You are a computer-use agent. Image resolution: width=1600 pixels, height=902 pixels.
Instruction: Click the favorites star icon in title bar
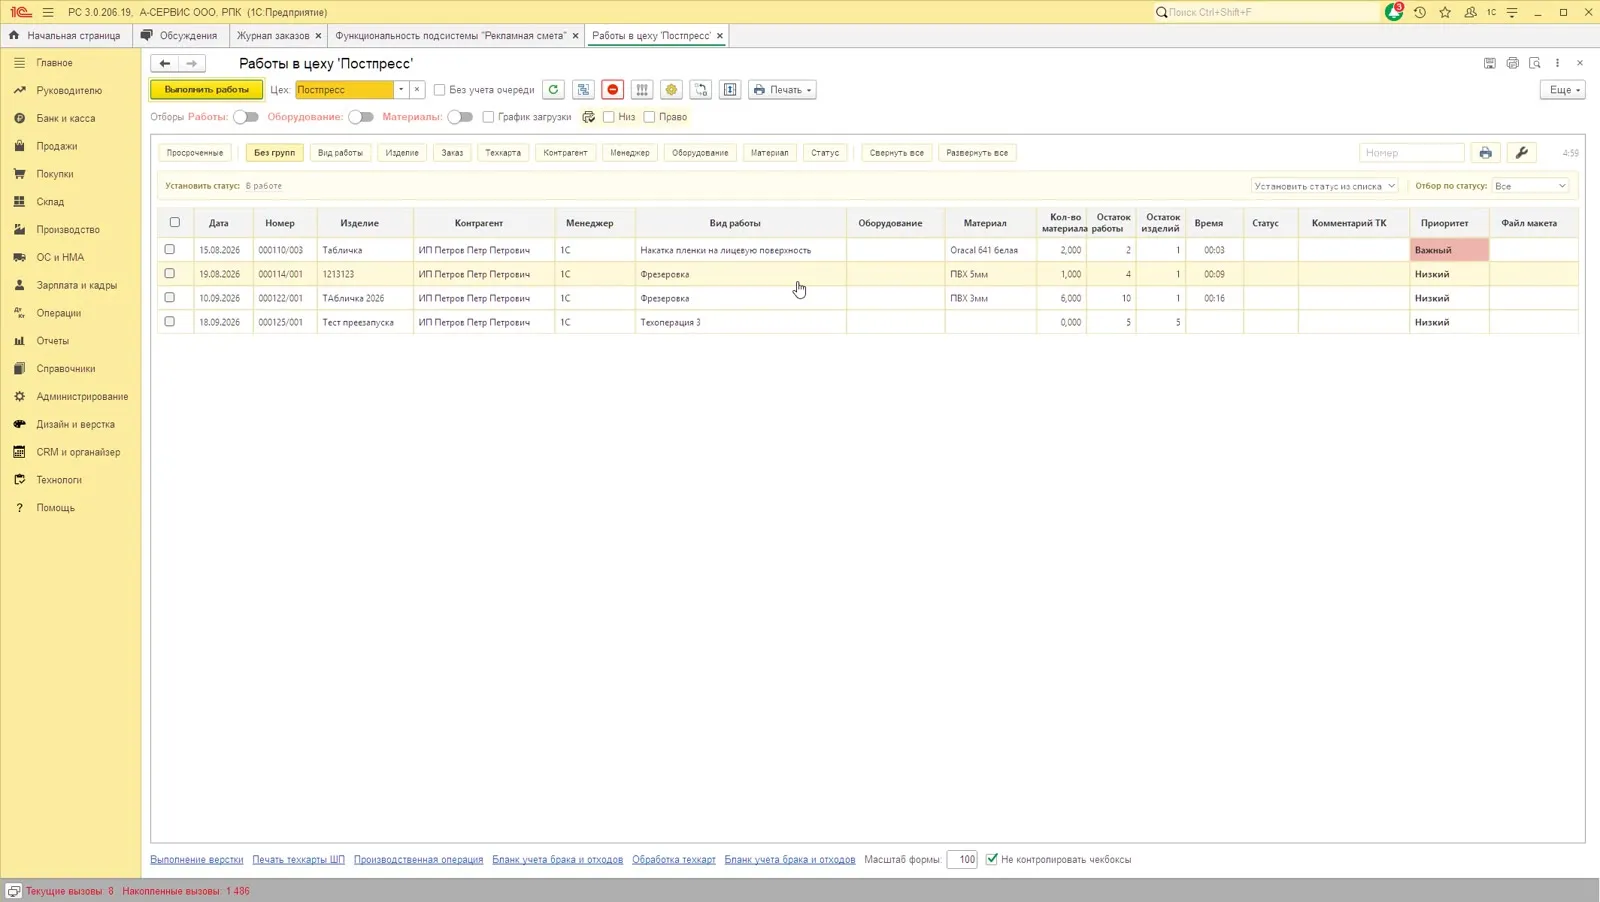(1445, 12)
